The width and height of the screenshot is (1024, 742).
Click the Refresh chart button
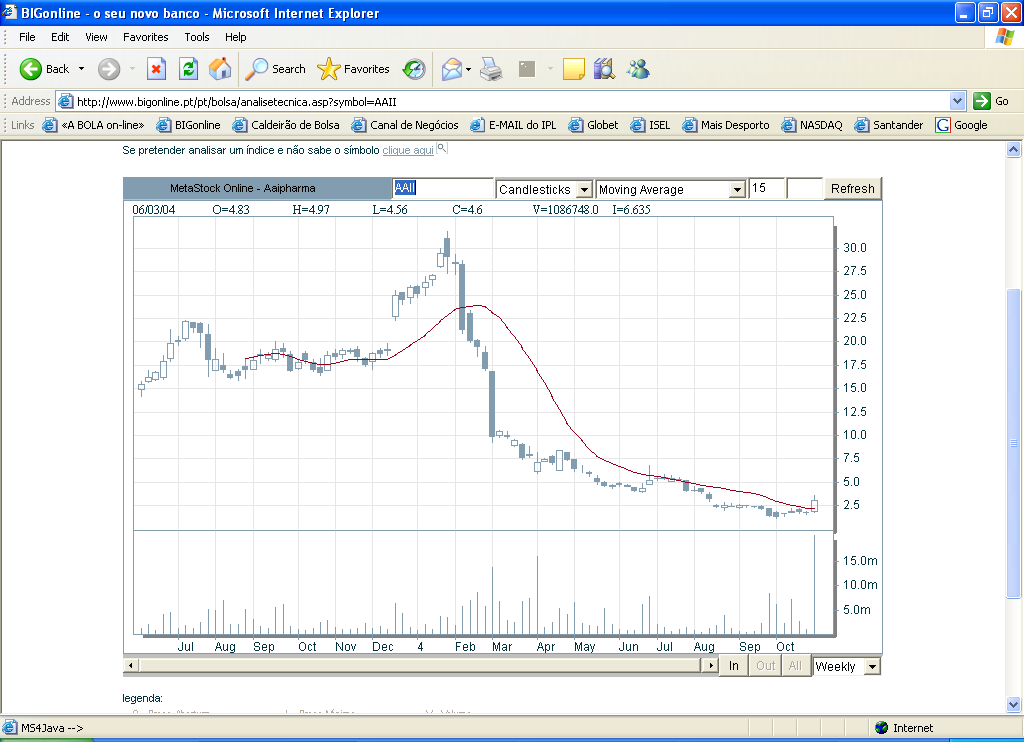852,188
